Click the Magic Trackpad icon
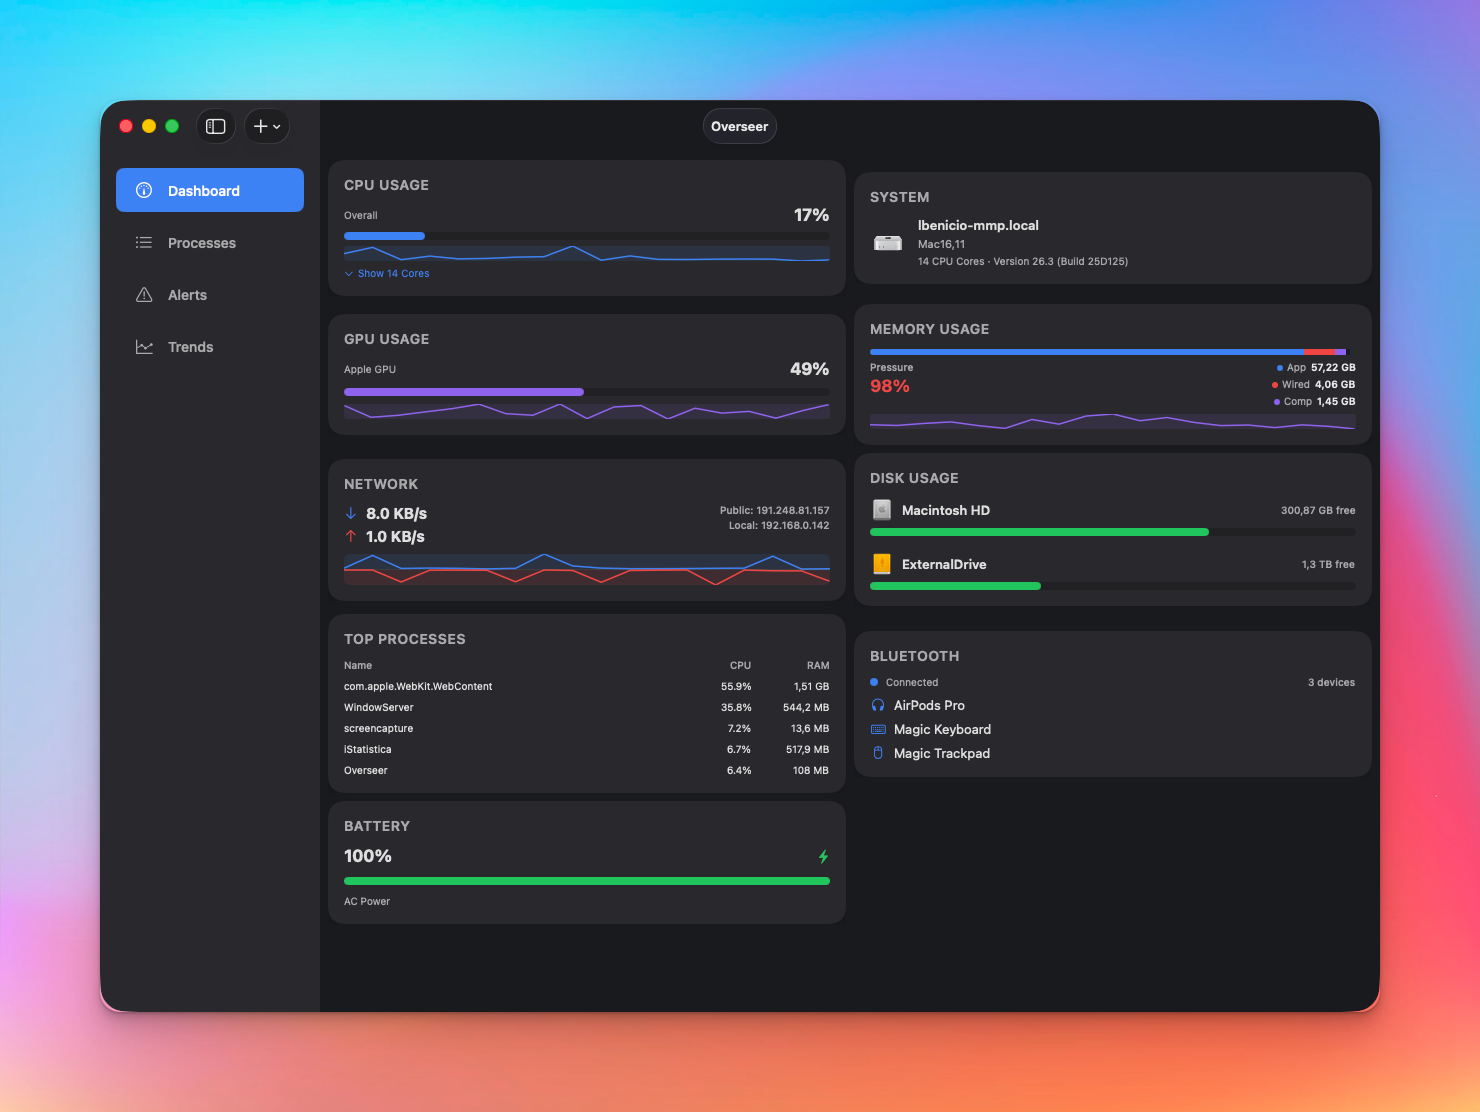 pos(877,753)
